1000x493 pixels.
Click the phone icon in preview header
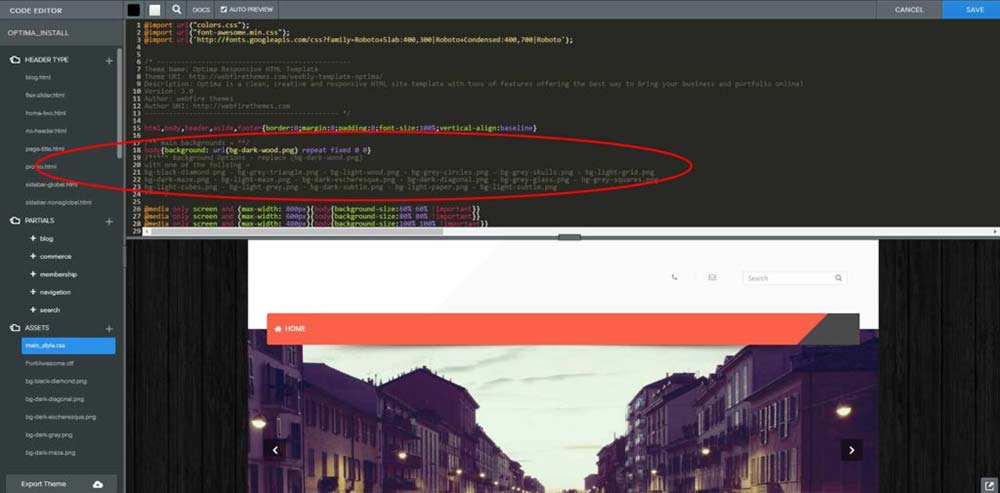(674, 277)
